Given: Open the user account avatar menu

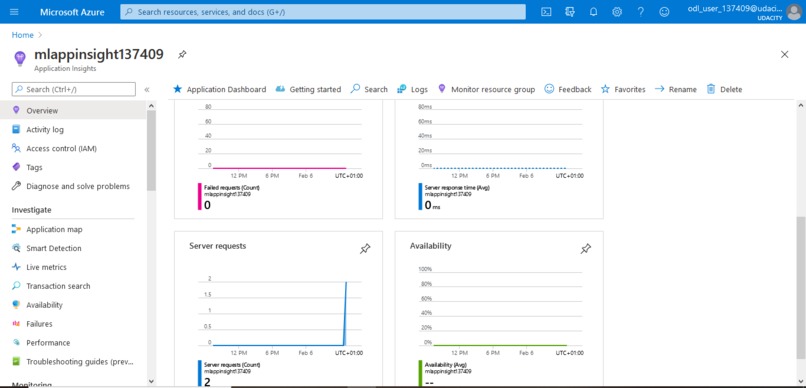Looking at the screenshot, I should click(x=794, y=11).
